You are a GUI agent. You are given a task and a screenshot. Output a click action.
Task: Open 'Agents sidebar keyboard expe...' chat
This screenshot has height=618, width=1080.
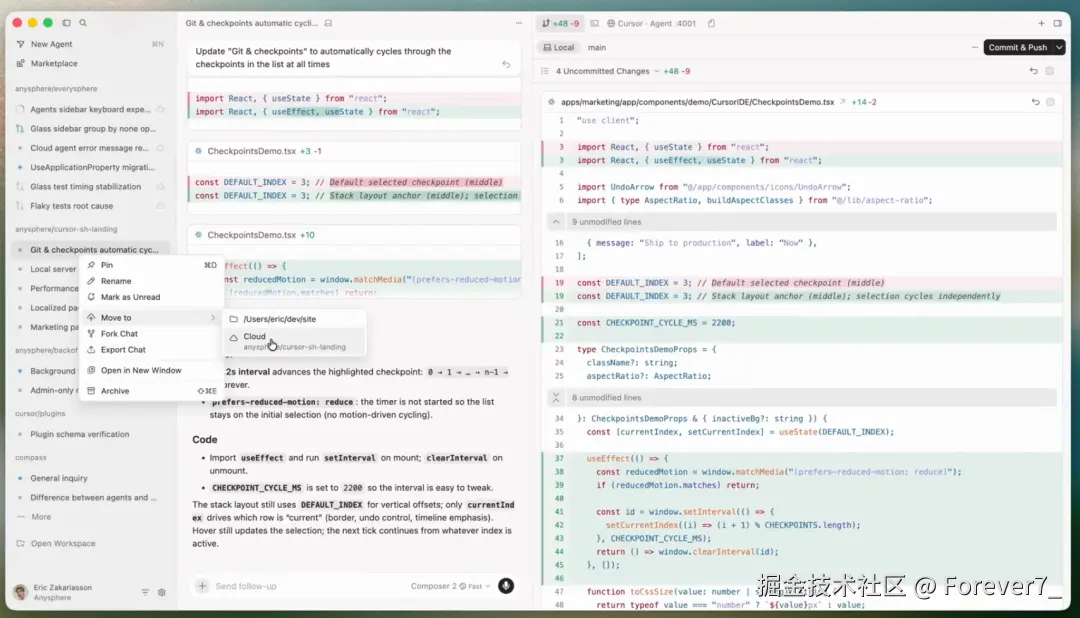[90, 109]
